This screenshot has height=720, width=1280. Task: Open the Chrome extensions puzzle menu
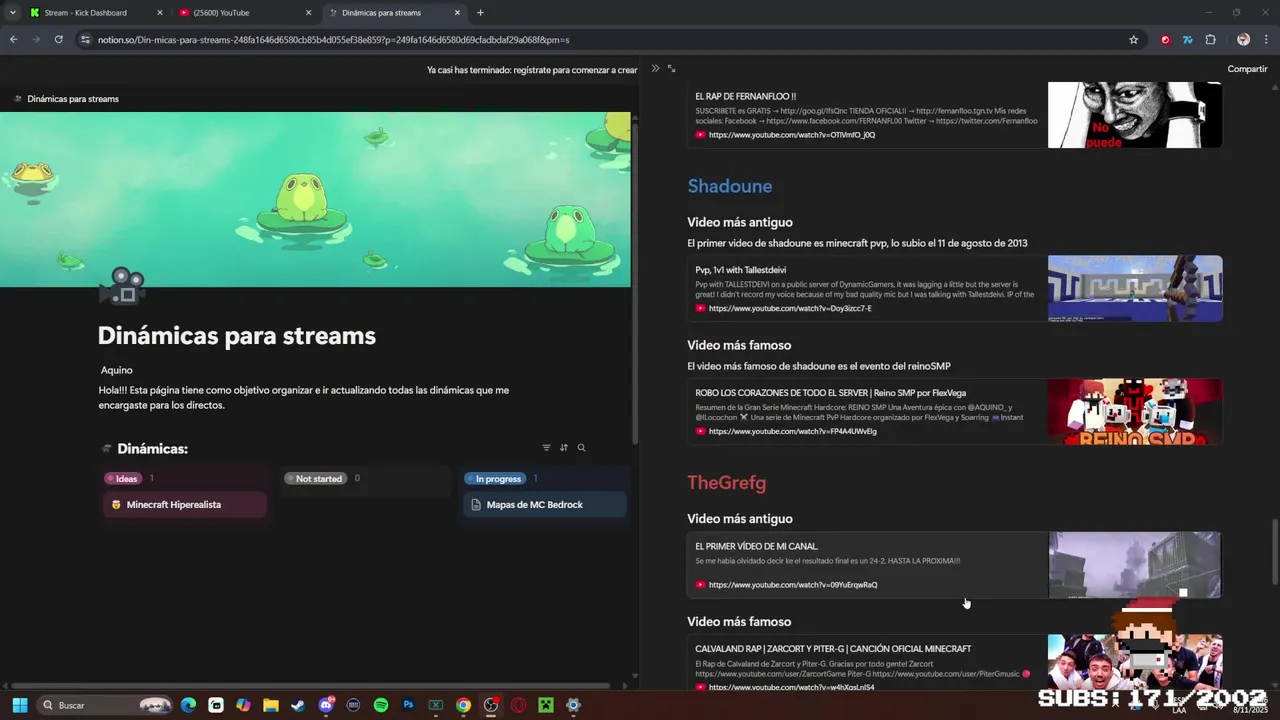[x=1210, y=40]
